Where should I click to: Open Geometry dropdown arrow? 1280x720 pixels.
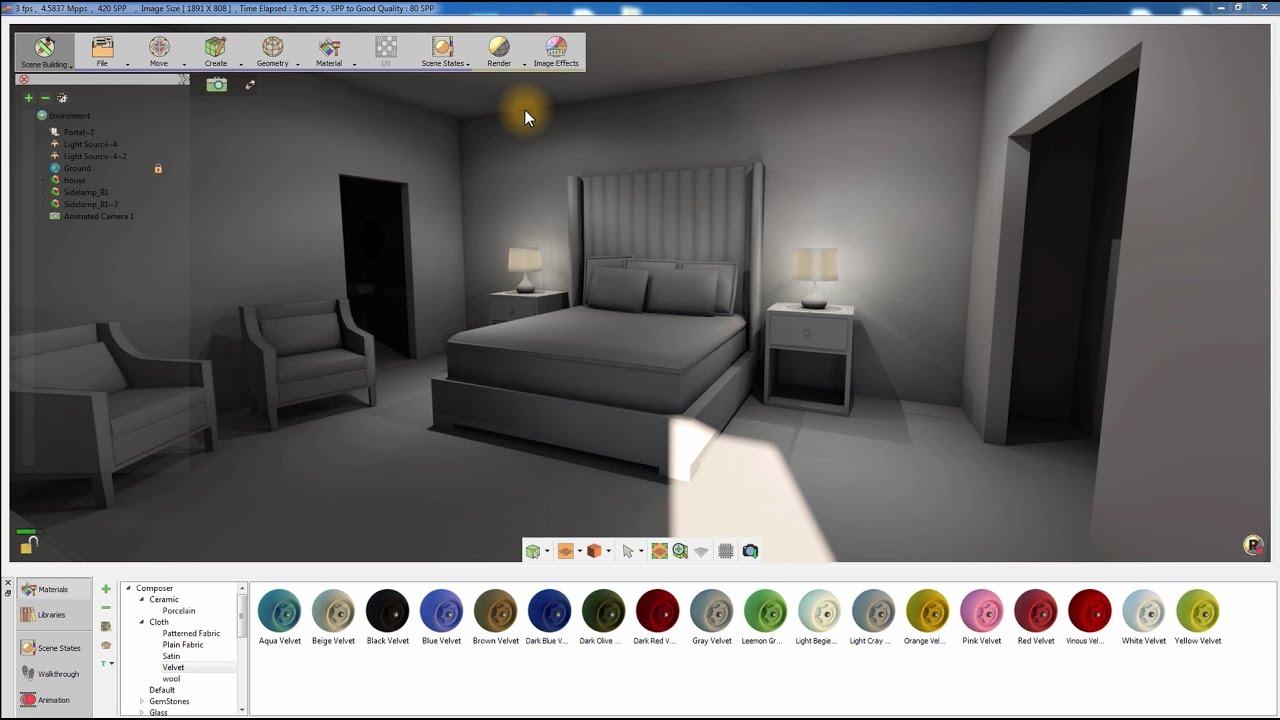coord(298,65)
